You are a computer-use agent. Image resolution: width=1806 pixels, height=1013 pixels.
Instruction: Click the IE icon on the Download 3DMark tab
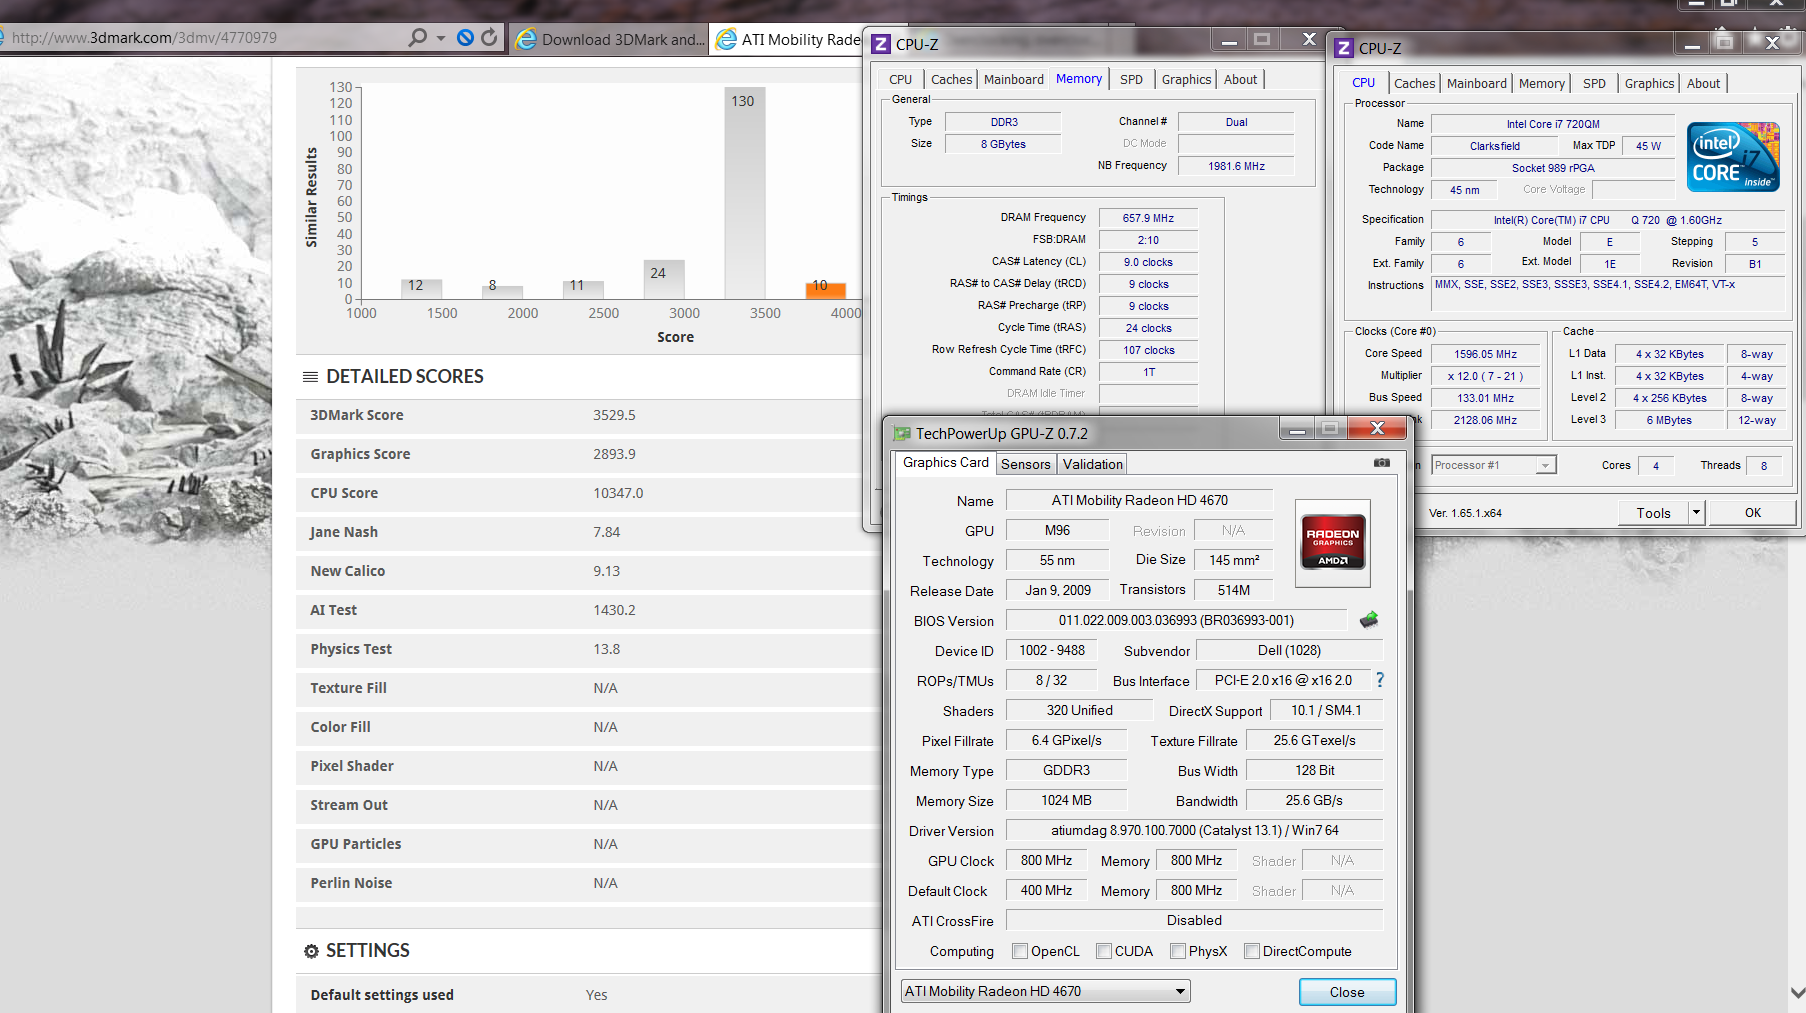click(526, 39)
